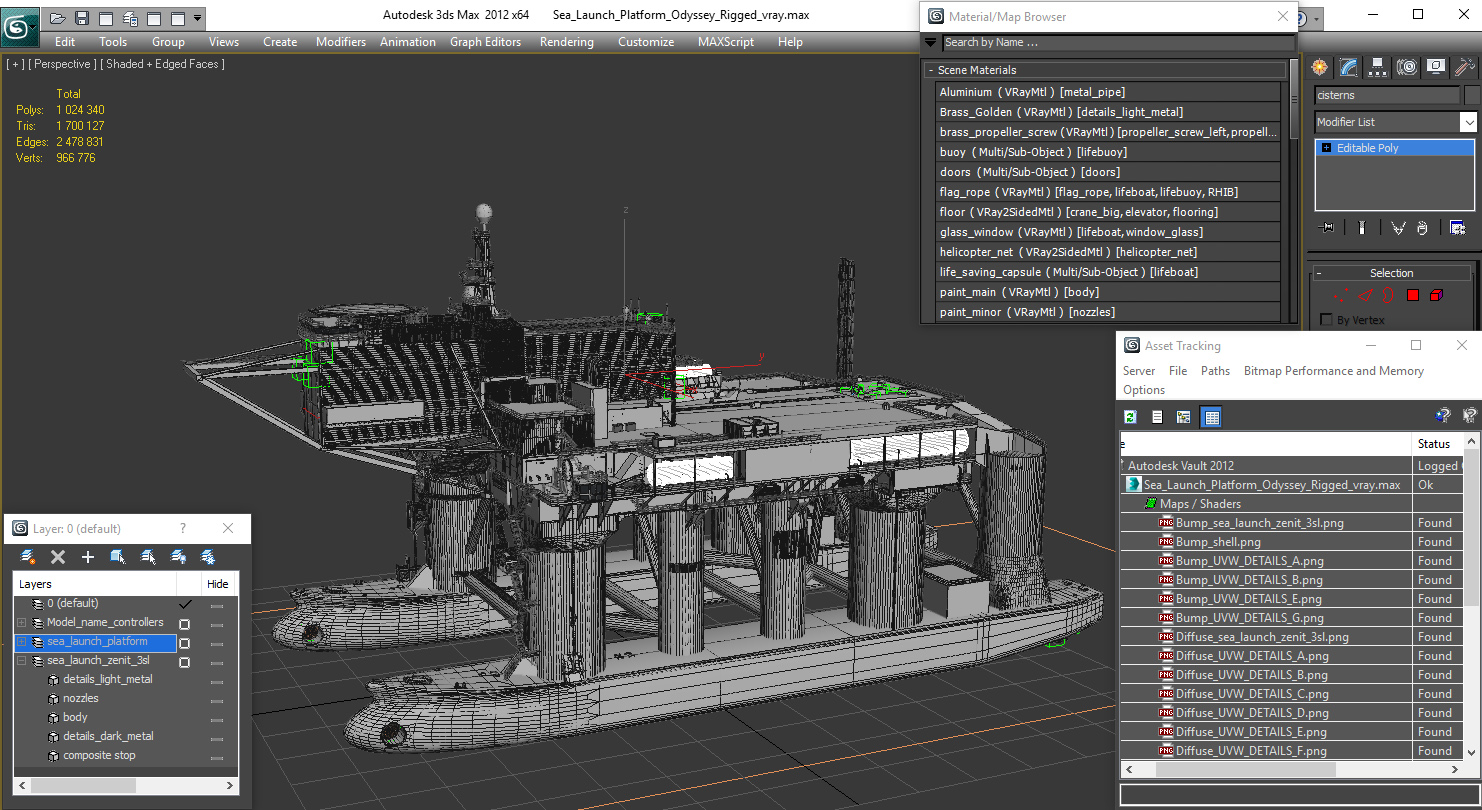Screen dimensions: 1482x810
Task: Toggle Hide column for details_light_metal object
Action: 217,680
